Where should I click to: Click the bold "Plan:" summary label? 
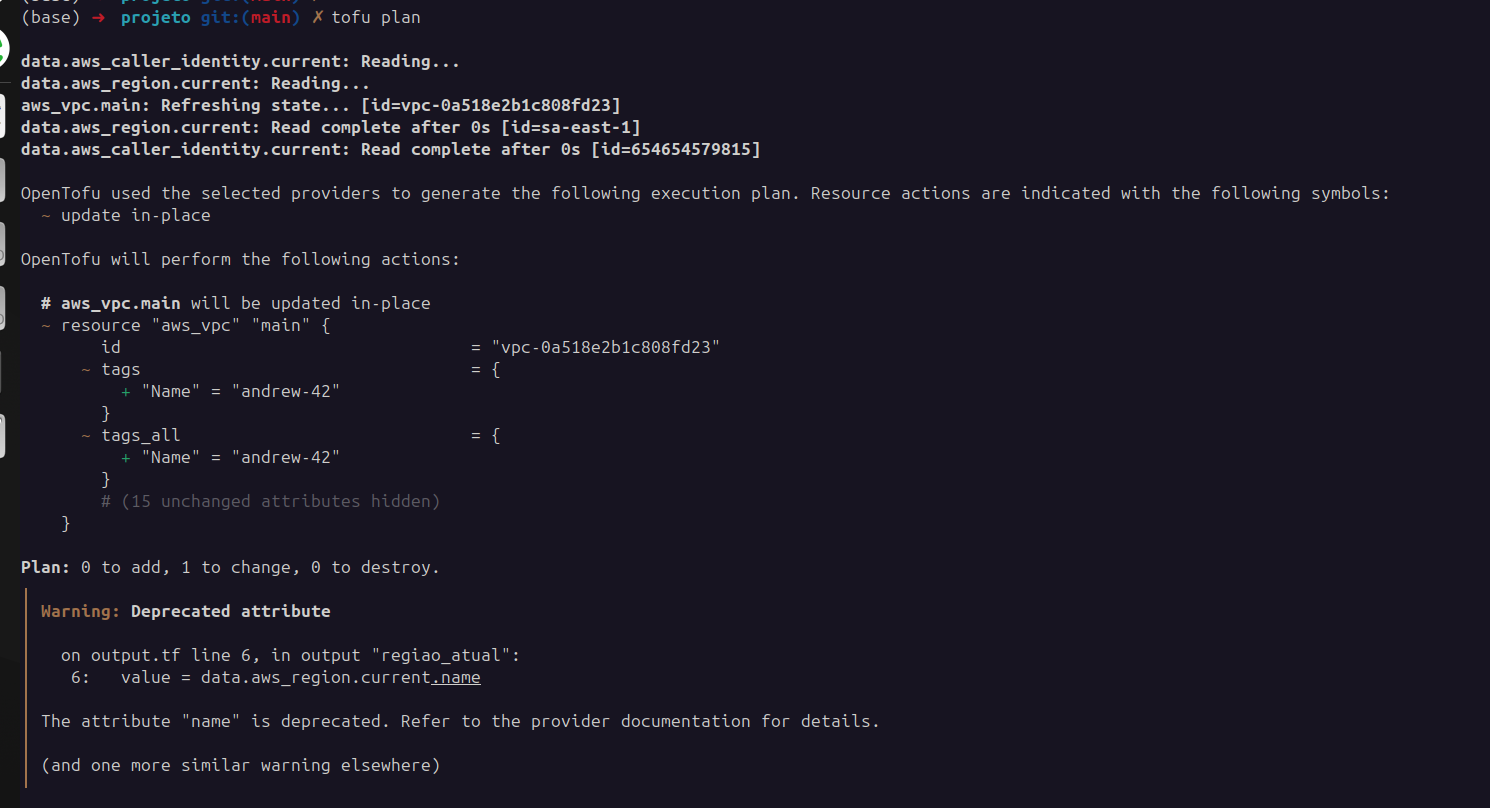(45, 567)
